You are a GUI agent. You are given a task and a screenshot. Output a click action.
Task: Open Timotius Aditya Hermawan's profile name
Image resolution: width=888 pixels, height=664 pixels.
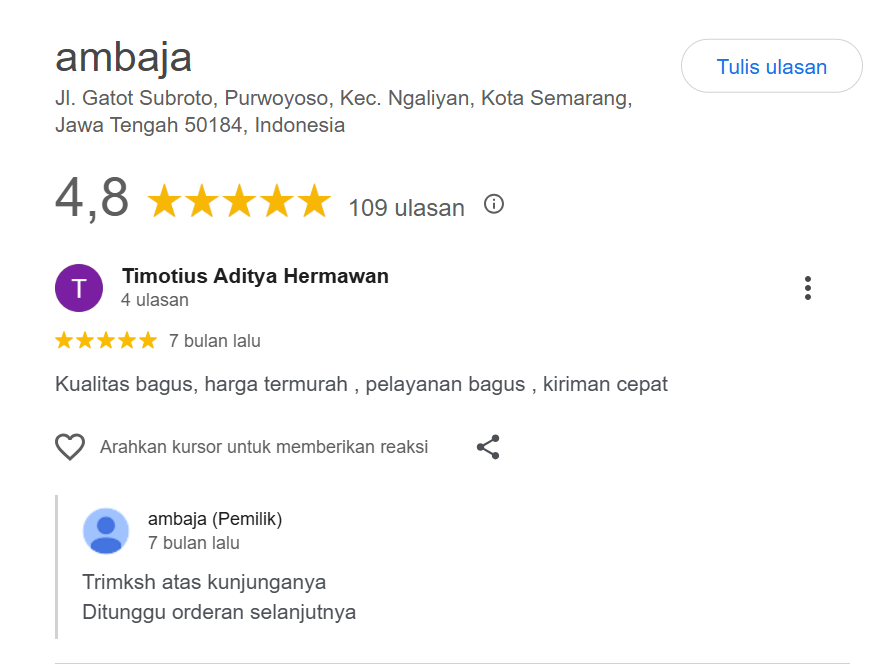tap(255, 276)
